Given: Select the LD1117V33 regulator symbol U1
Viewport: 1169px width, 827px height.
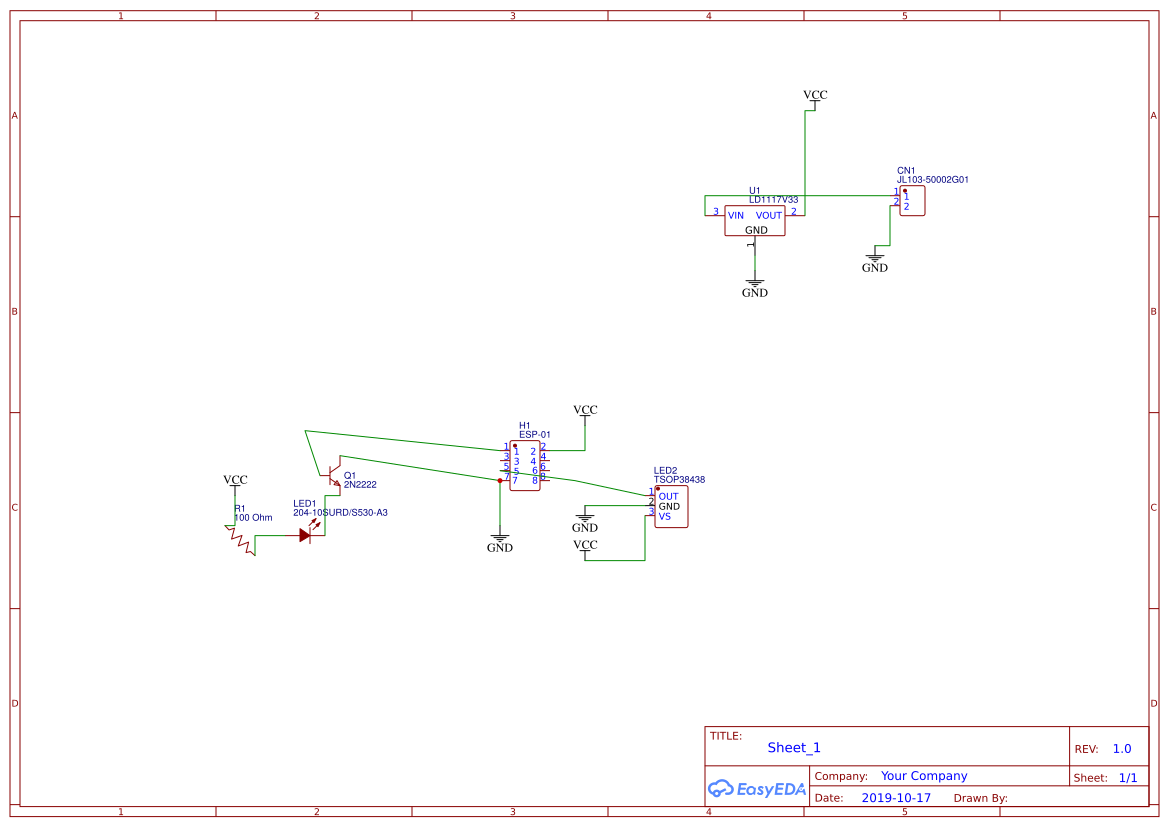Looking at the screenshot, I should 755,222.
